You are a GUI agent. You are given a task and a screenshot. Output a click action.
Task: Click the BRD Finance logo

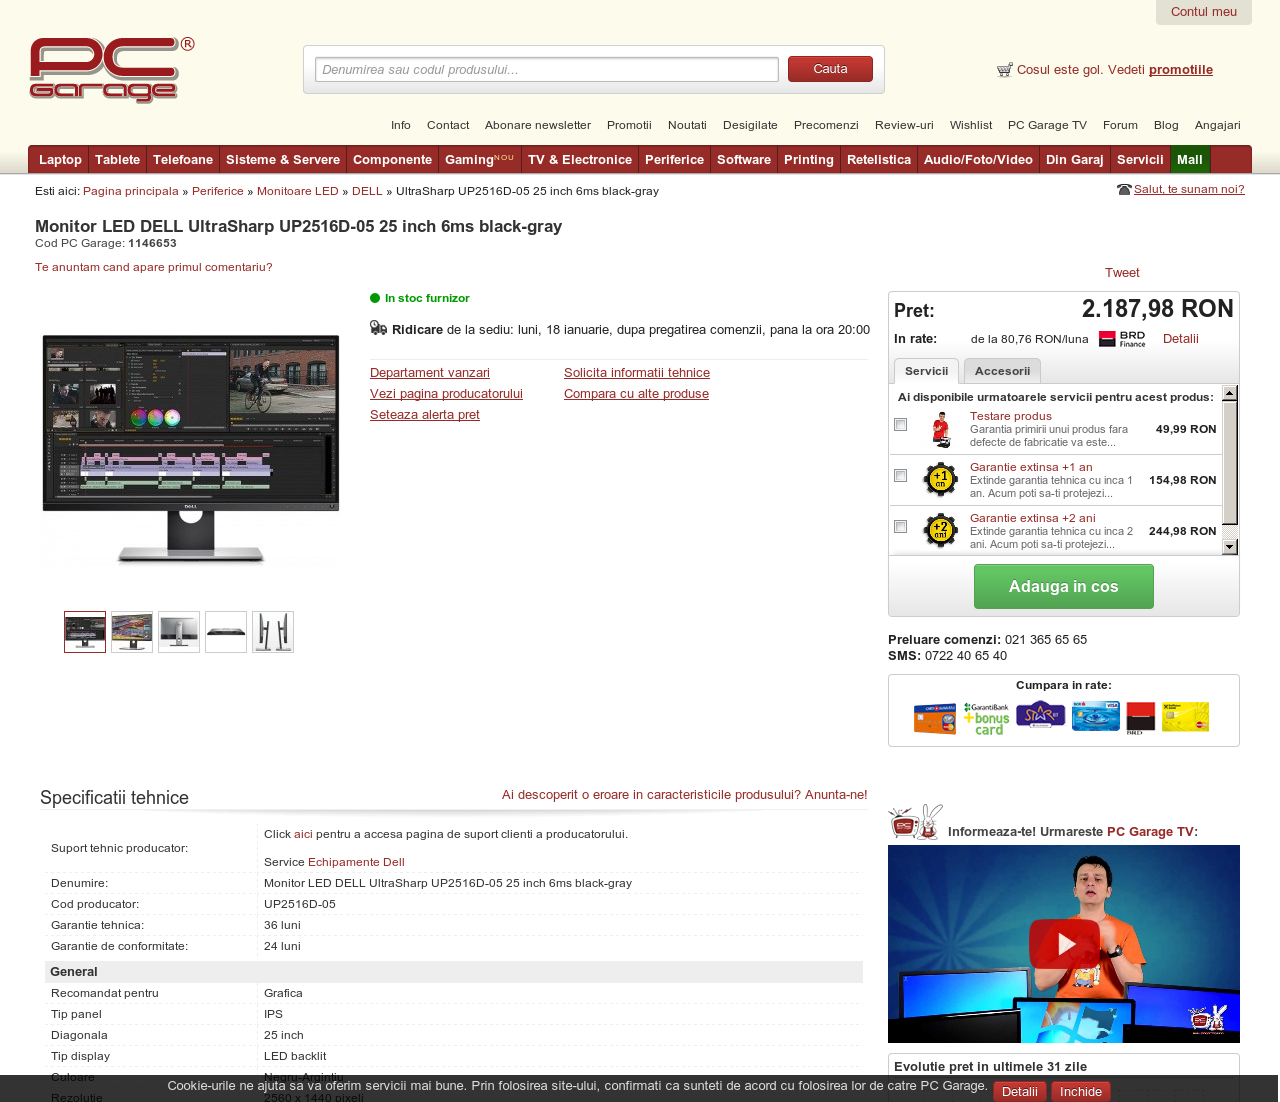1122,339
